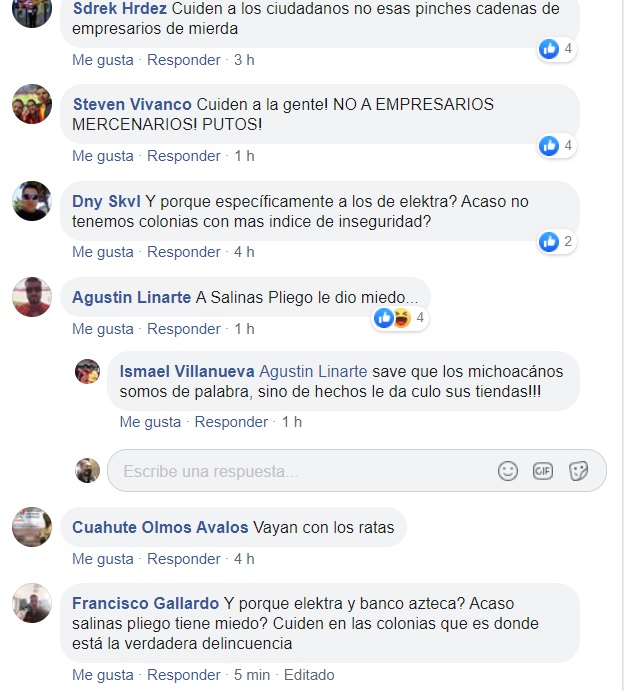Viewport: 624px width, 691px height.
Task: Click 'Editado' on Francisco Gallardo's comment
Action: pos(309,675)
